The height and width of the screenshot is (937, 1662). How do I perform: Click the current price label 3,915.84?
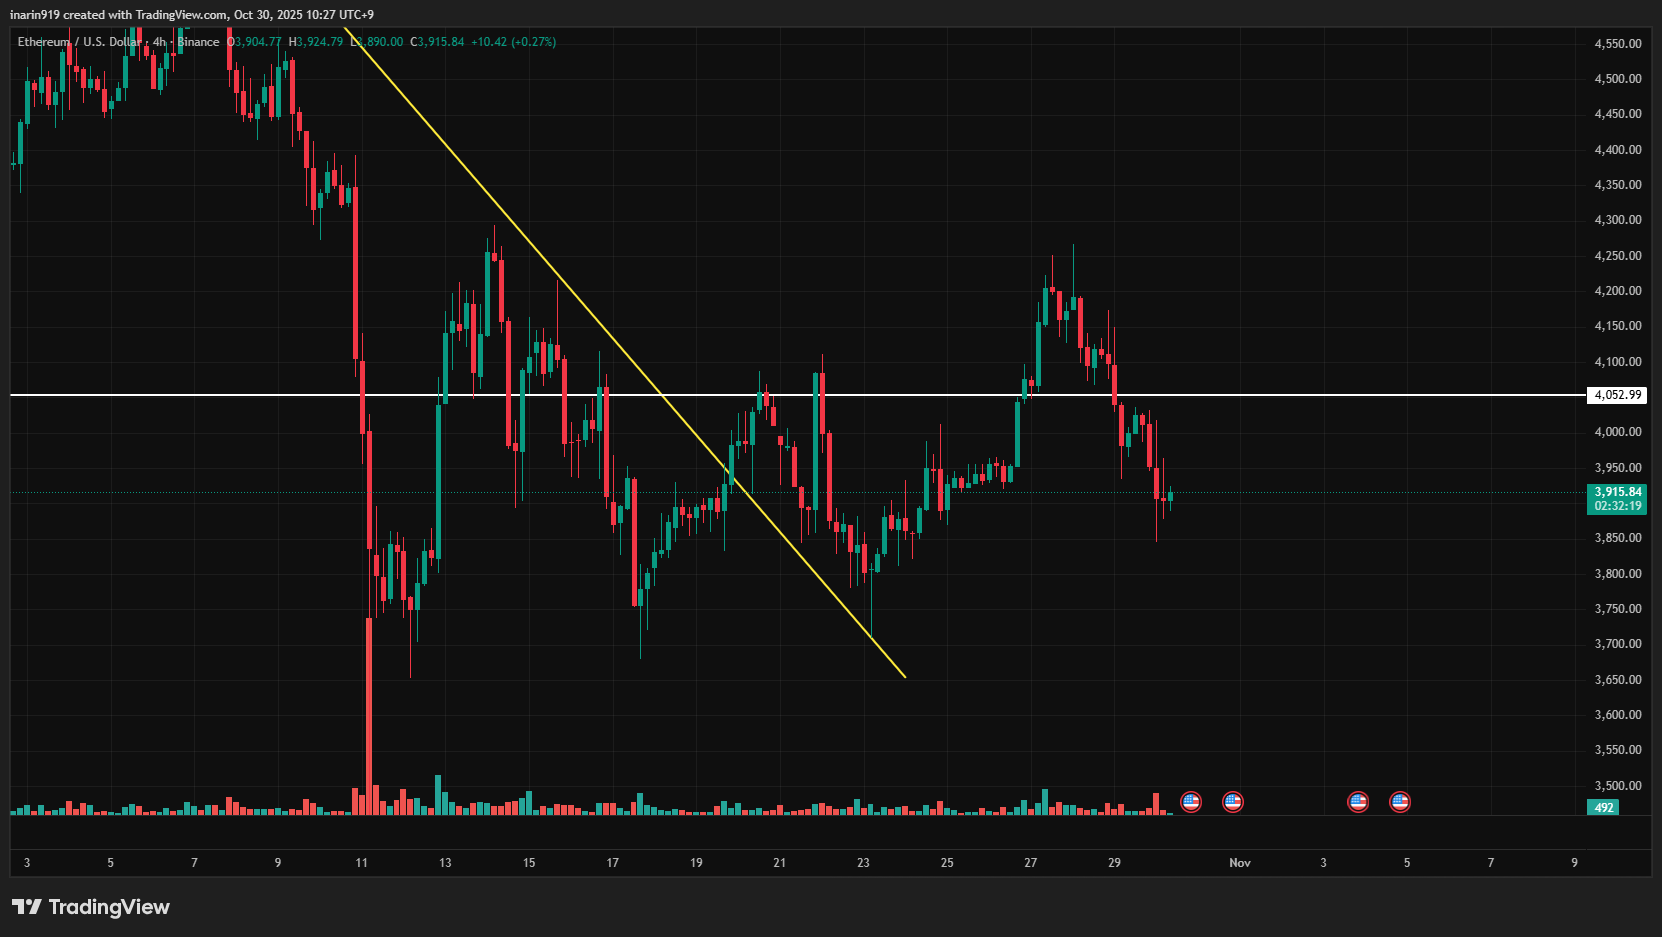[1617, 492]
